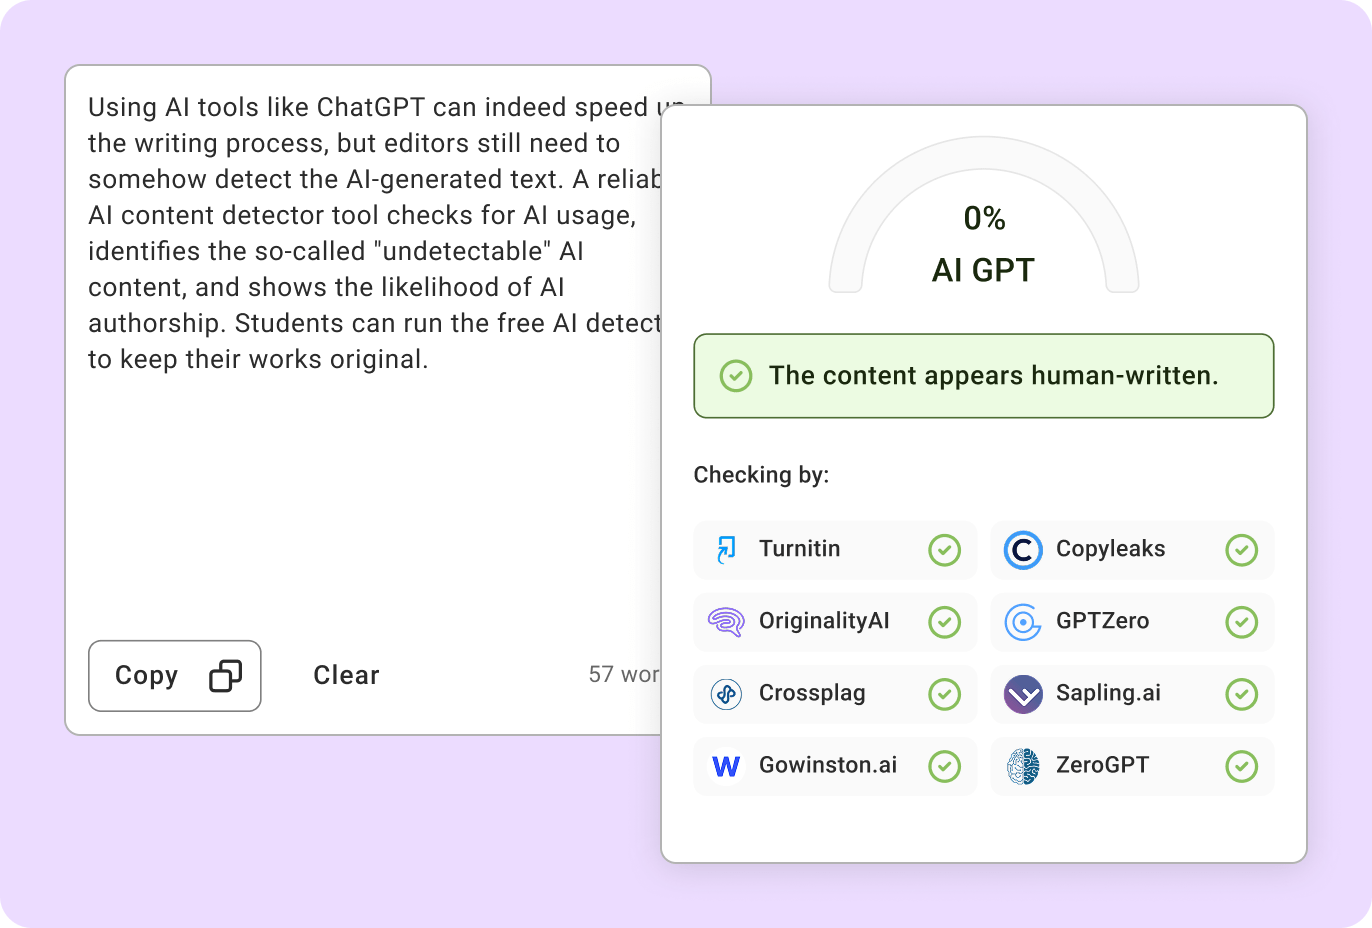Open the GPTZero detector icon
Viewport: 1372px width, 928px height.
coord(1023,621)
